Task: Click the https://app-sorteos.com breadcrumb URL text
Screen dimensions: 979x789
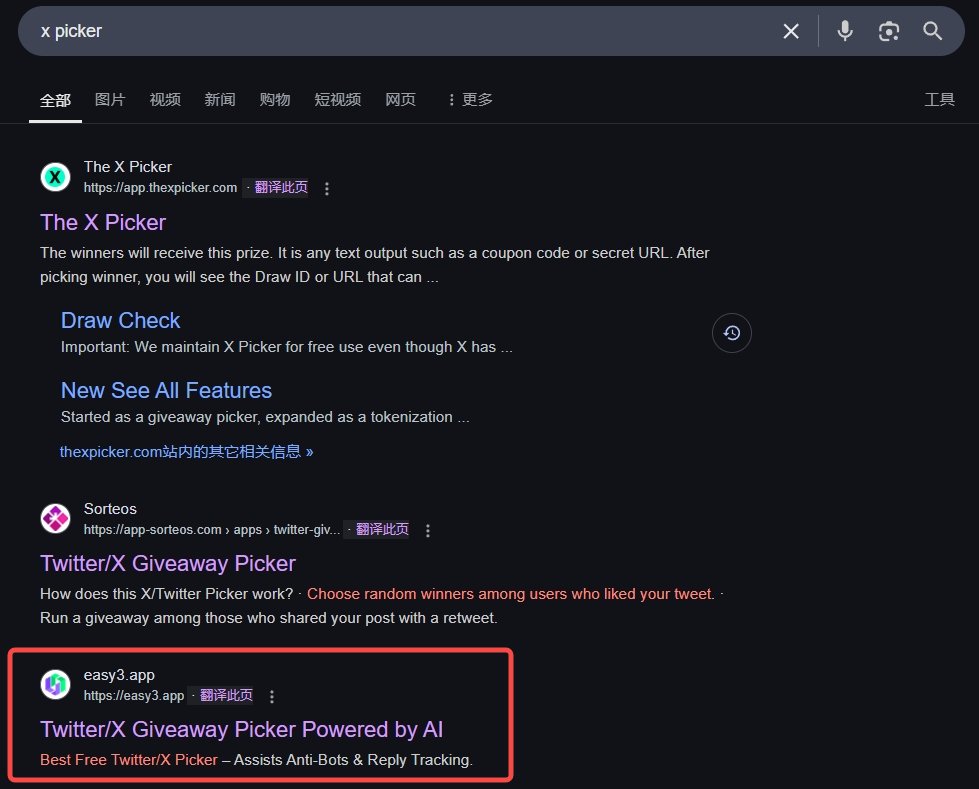Action: click(212, 530)
